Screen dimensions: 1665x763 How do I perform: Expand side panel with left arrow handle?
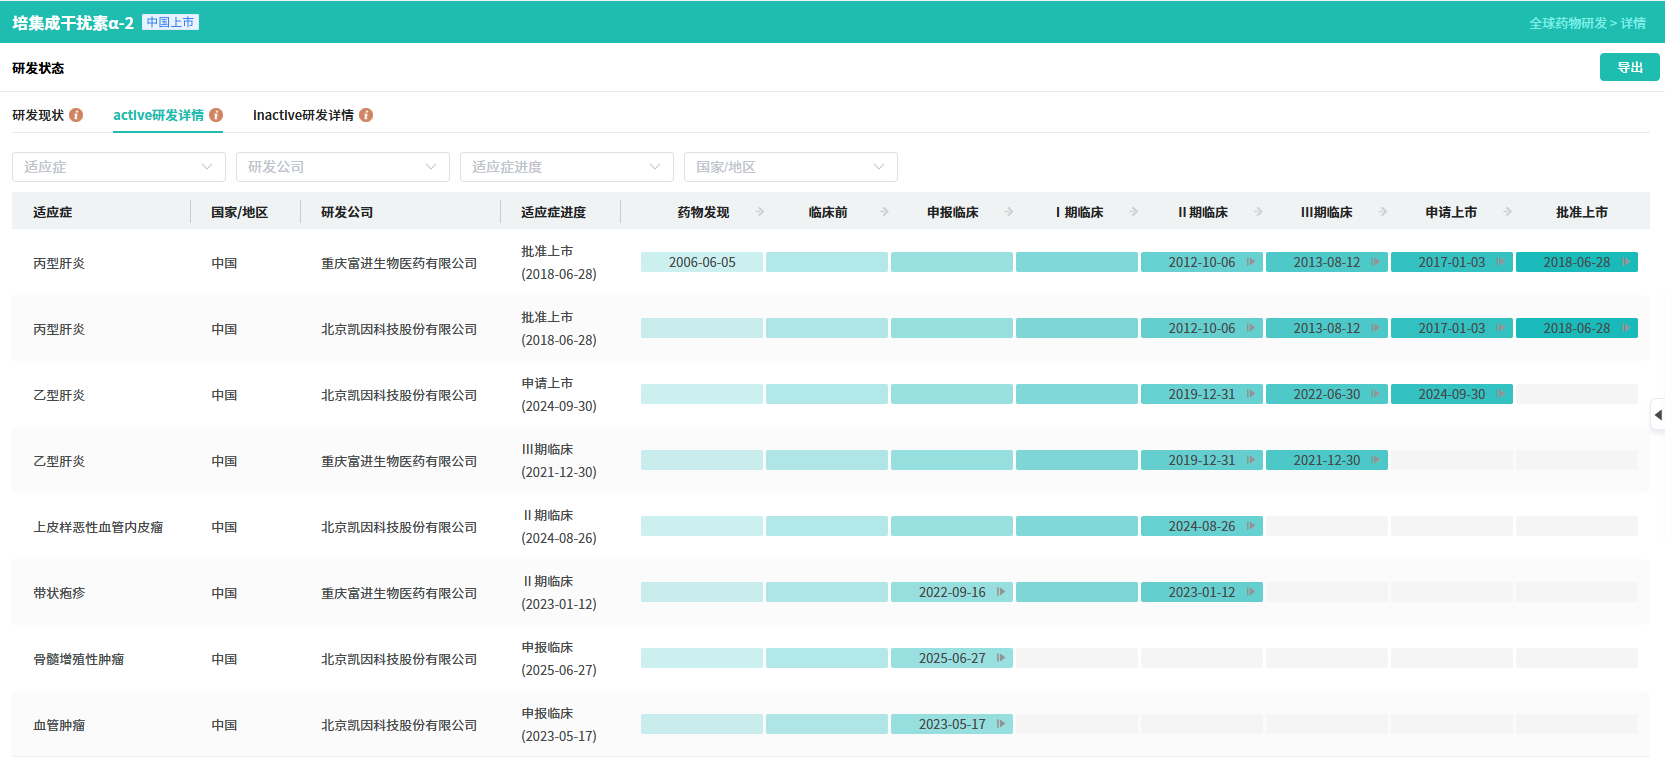pyautogui.click(x=1657, y=414)
